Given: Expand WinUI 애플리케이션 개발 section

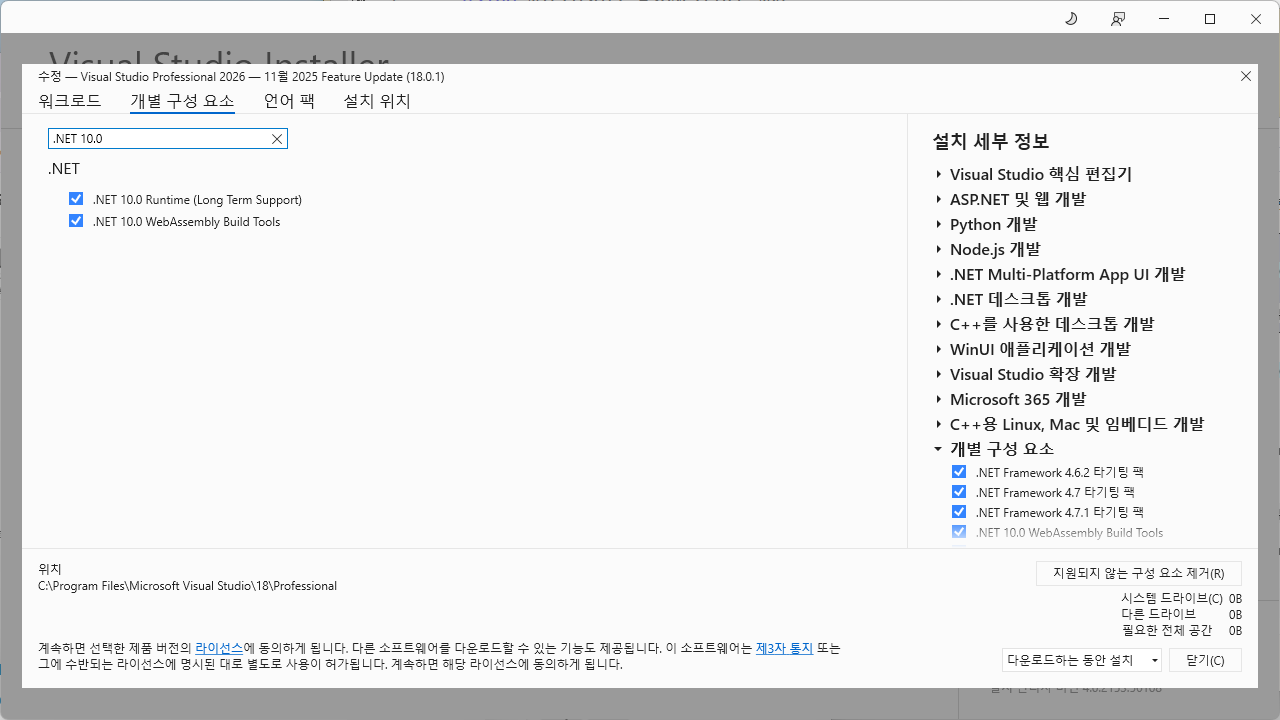Looking at the screenshot, I should pos(939,349).
